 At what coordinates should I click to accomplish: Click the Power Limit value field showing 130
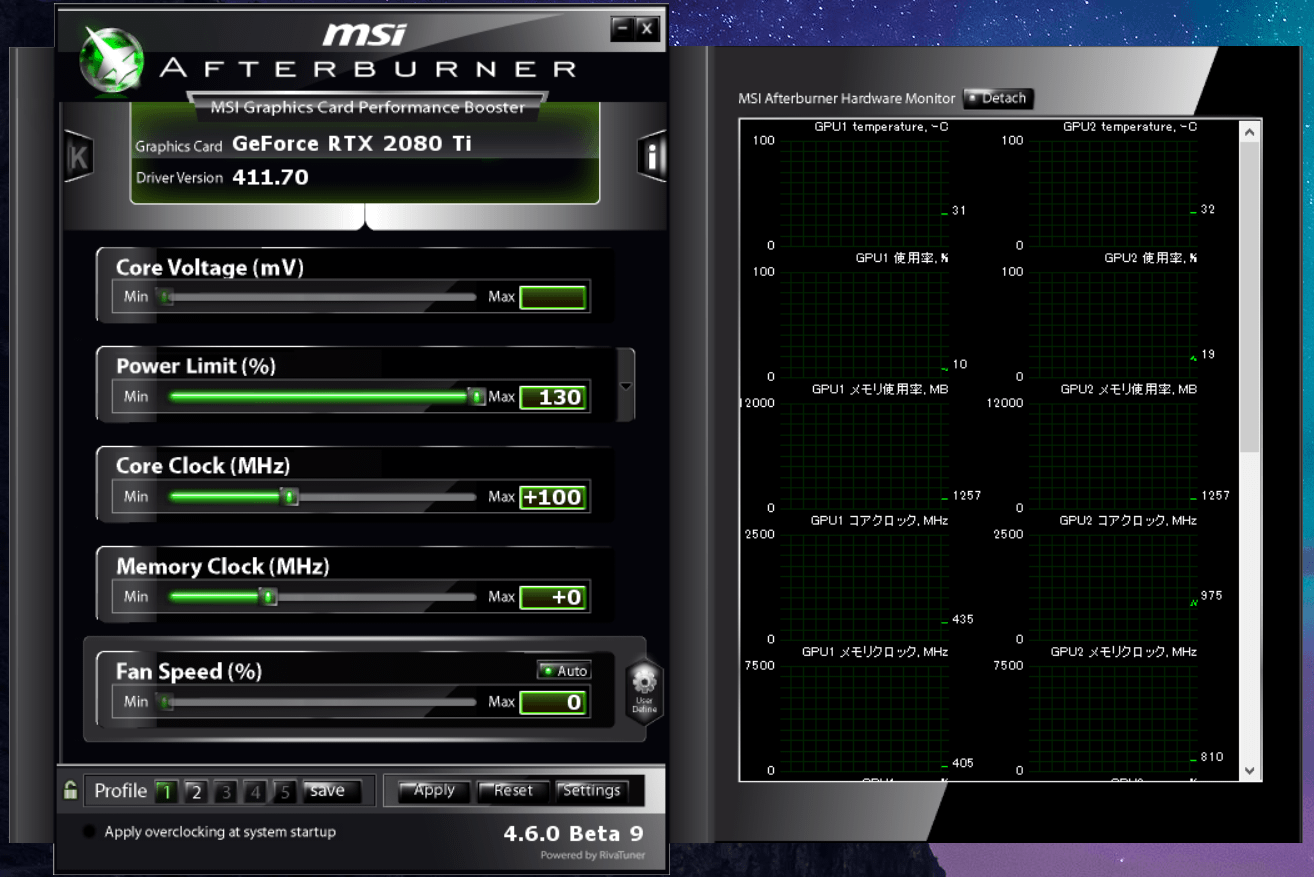tap(553, 397)
